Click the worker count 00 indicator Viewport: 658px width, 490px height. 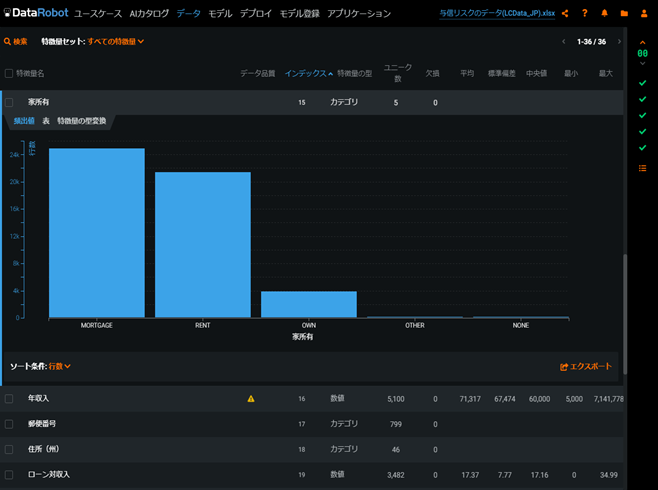click(642, 53)
